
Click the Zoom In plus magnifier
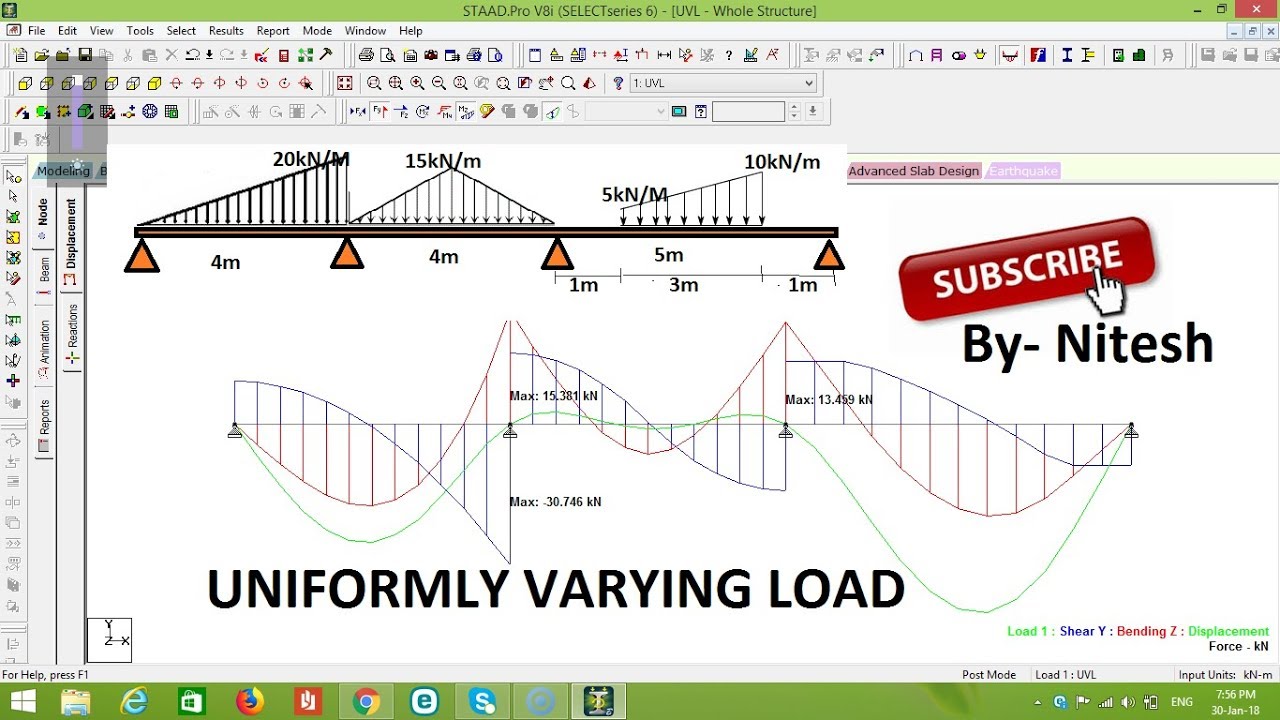click(417, 84)
